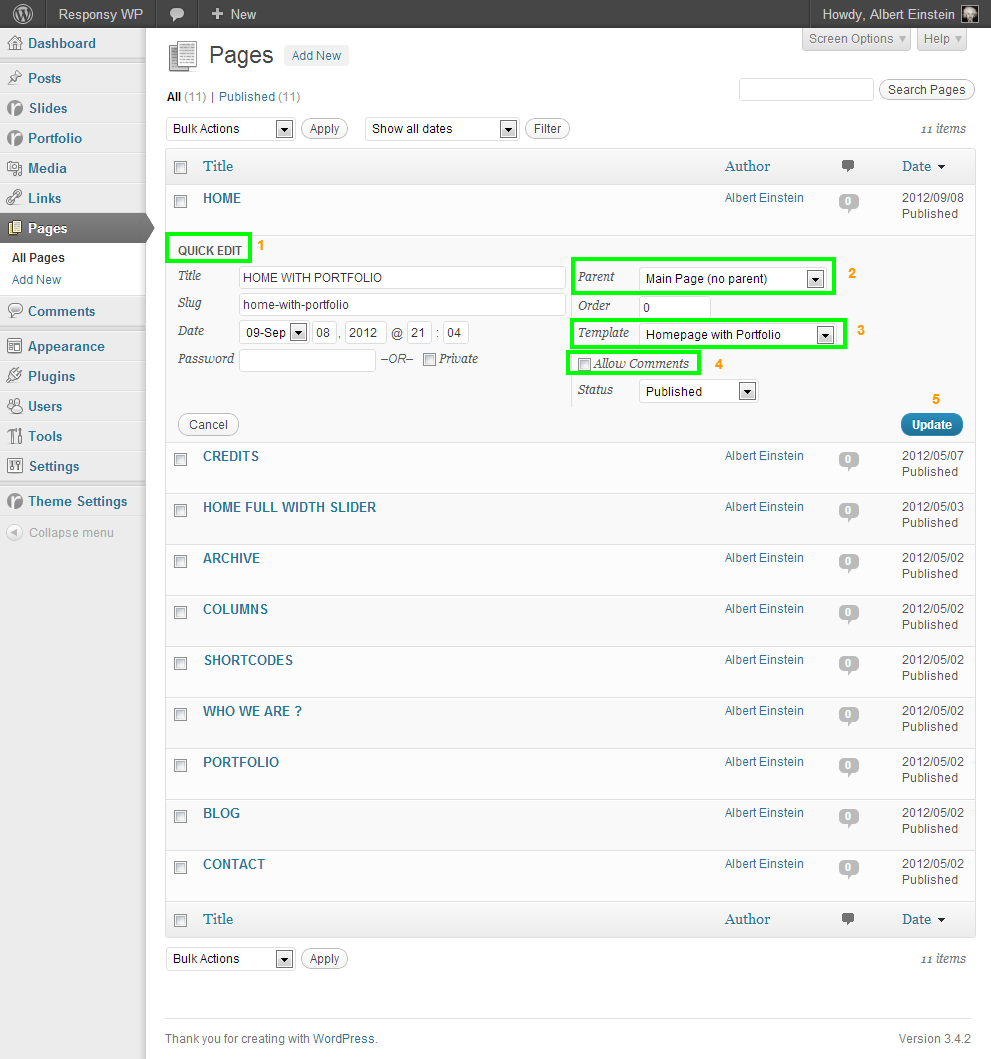Image resolution: width=991 pixels, height=1059 pixels.
Task: Click the Search Pages text field
Action: pos(806,90)
